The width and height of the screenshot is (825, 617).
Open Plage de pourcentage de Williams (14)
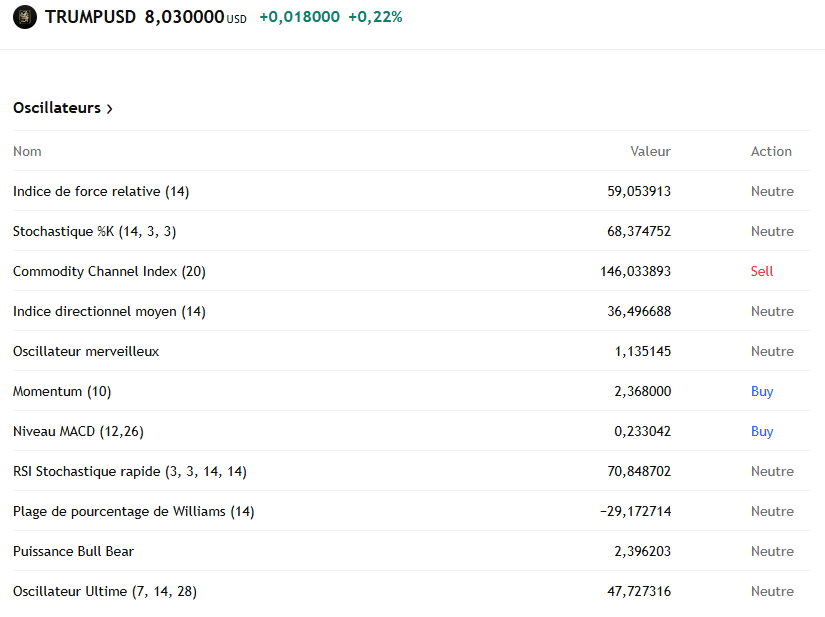point(133,511)
